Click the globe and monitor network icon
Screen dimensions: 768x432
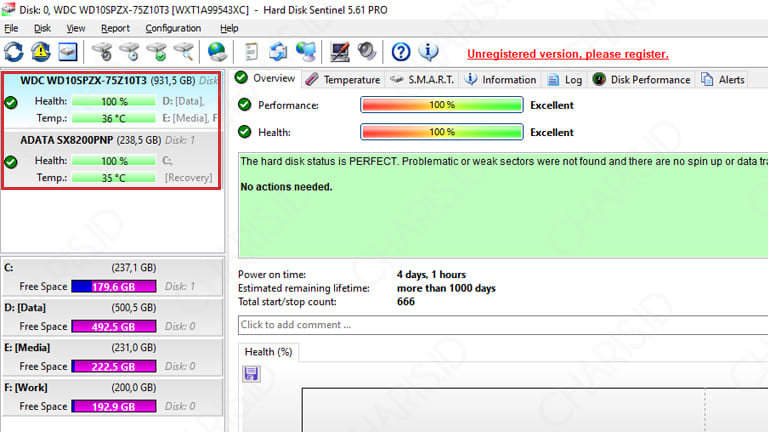(x=306, y=51)
